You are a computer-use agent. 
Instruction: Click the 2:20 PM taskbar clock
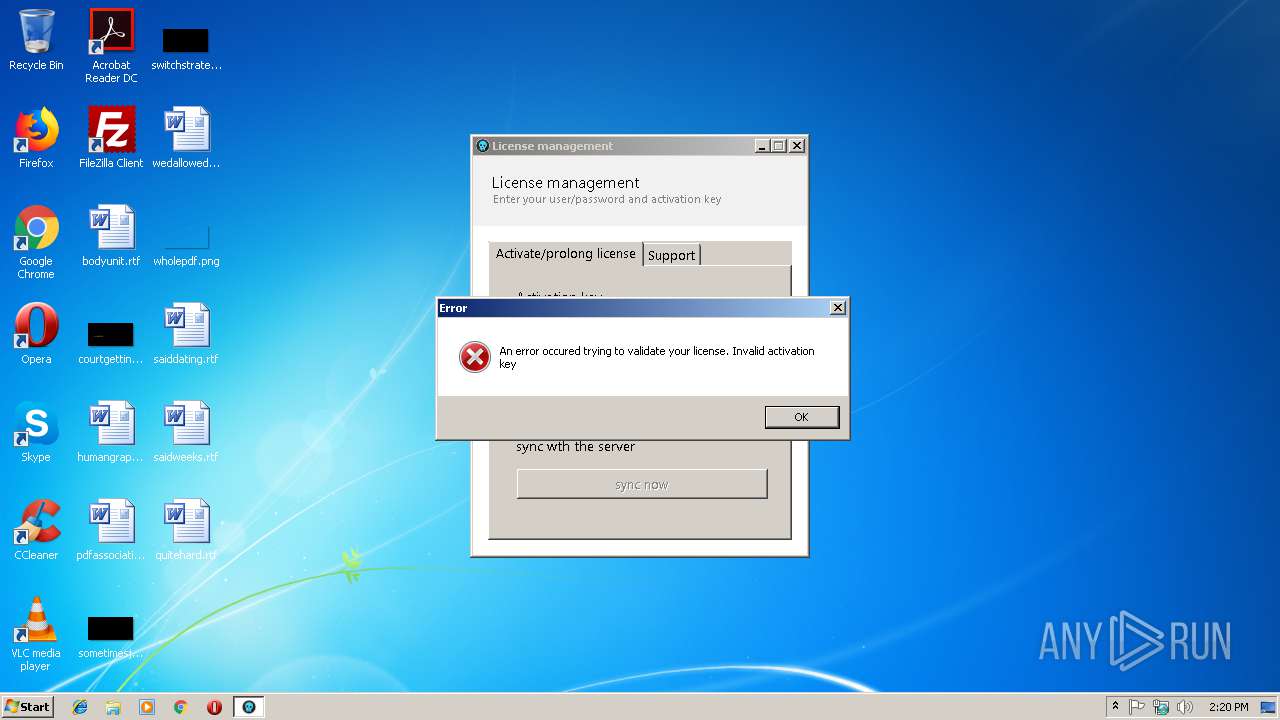[1228, 707]
